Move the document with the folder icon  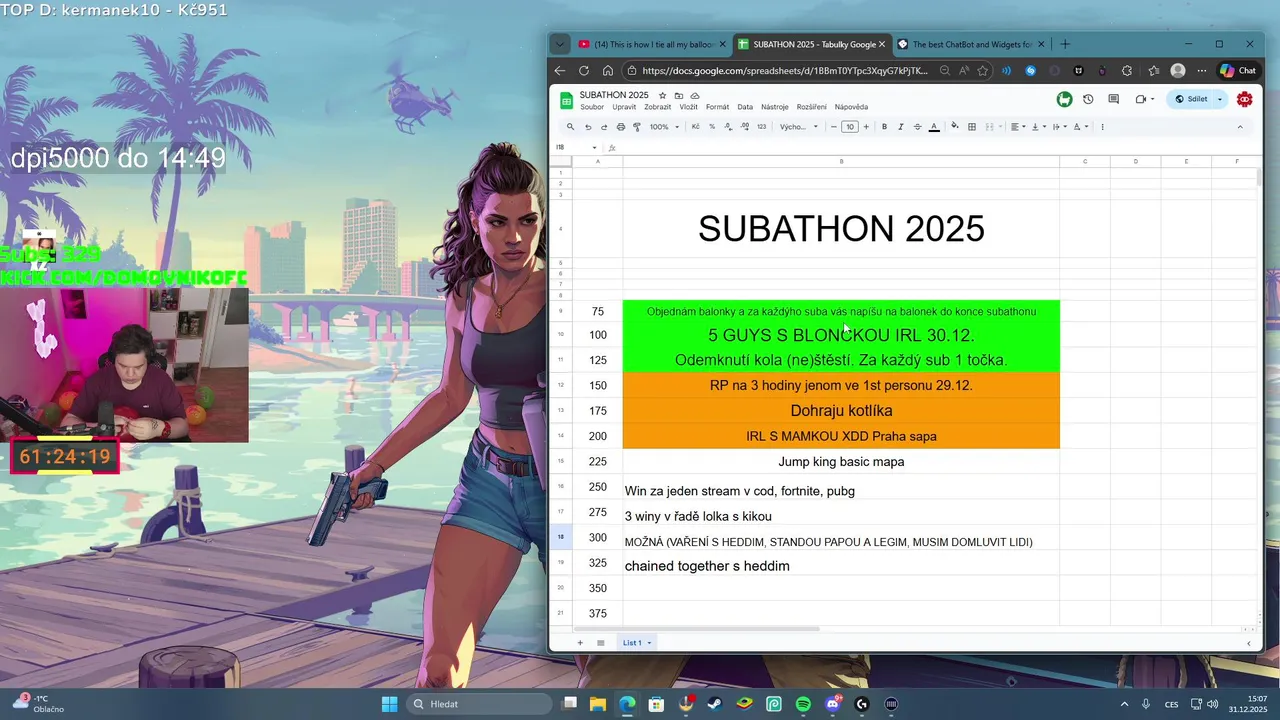(679, 95)
